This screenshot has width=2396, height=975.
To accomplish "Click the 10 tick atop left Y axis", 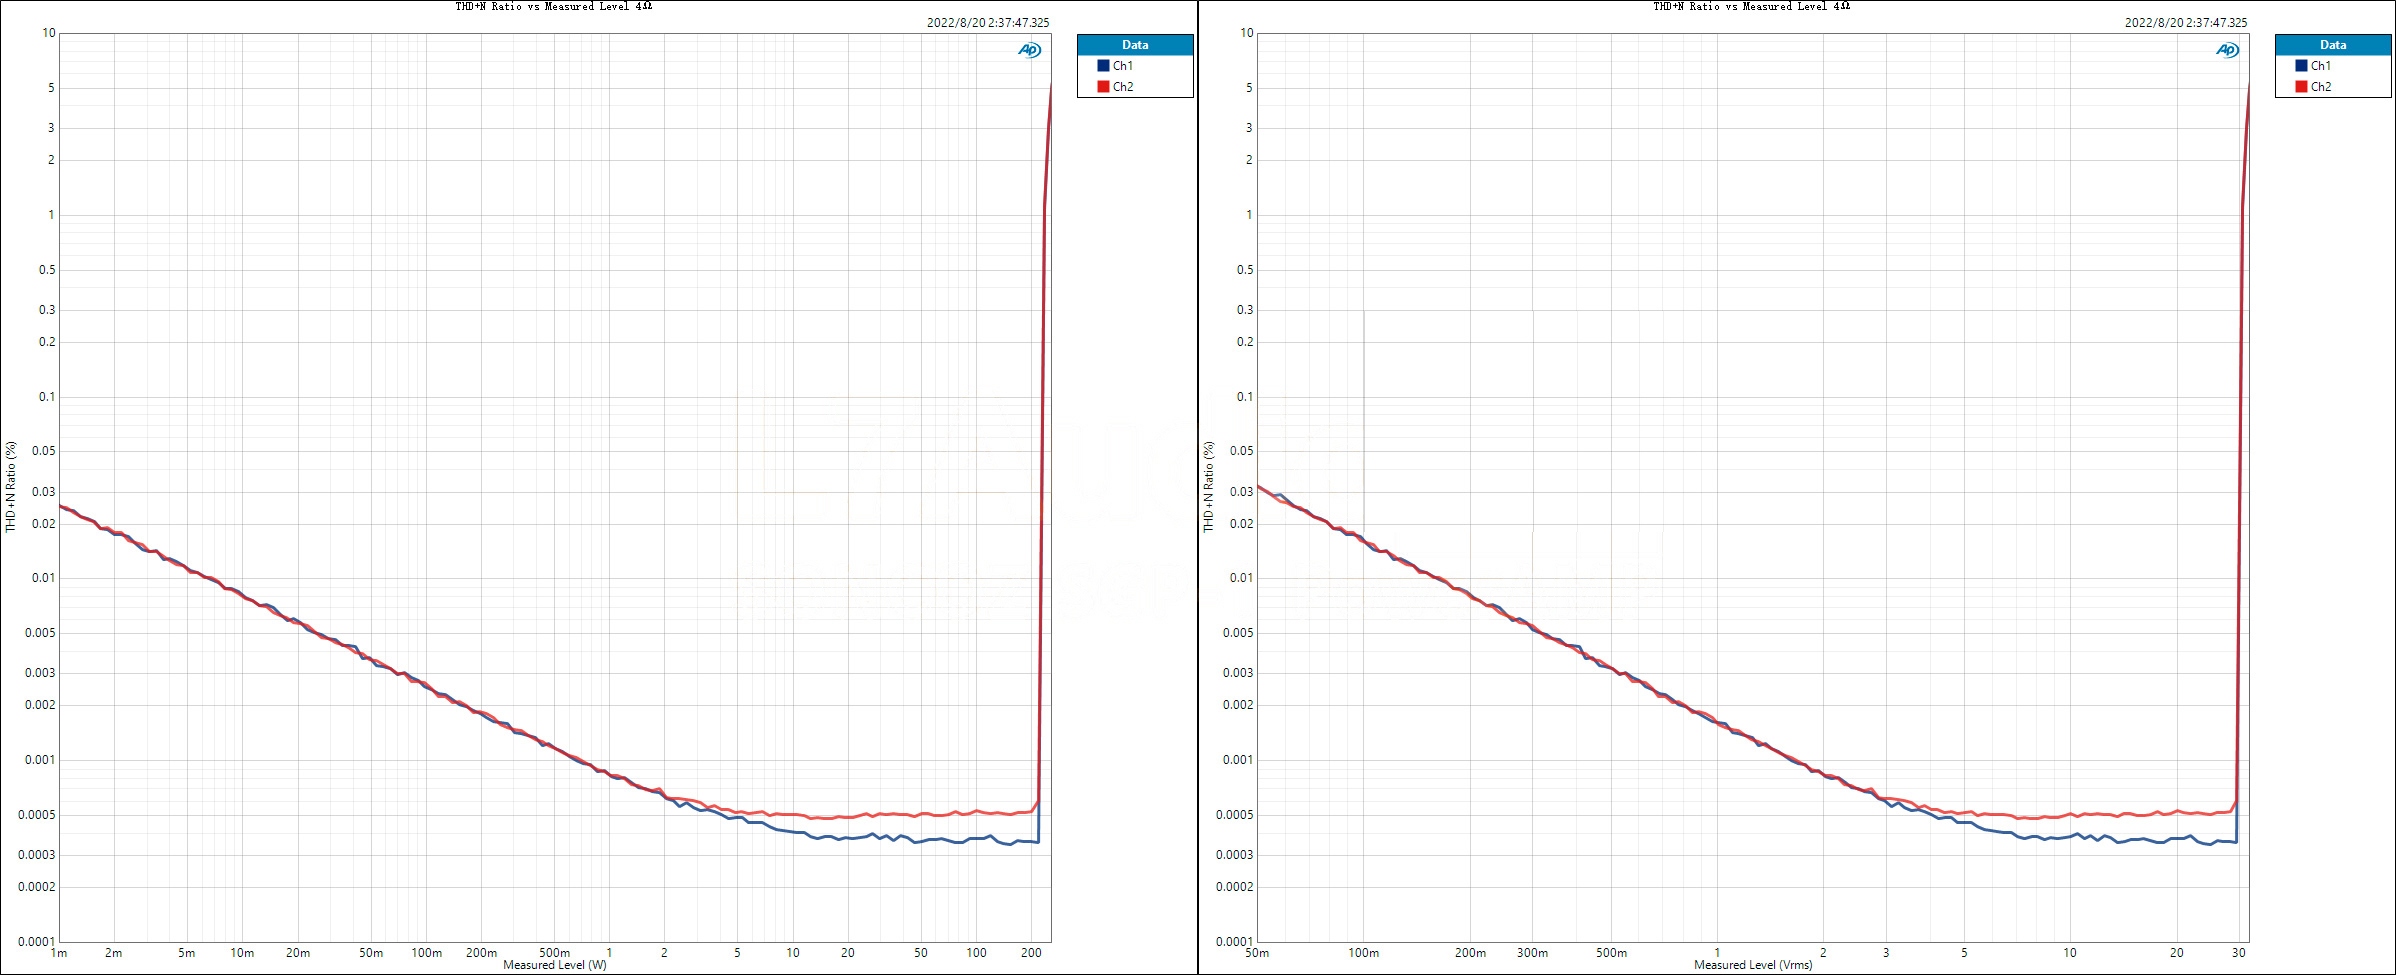I will (x=48, y=33).
